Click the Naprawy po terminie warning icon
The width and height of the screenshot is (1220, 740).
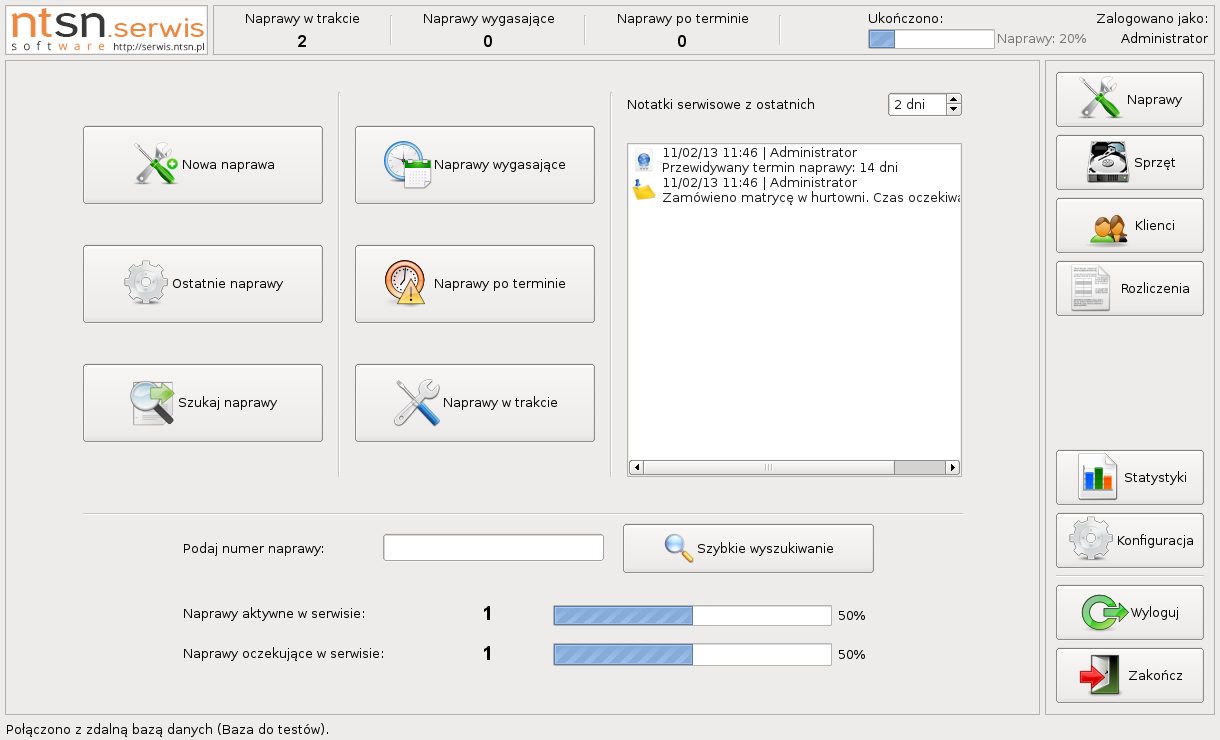point(405,283)
